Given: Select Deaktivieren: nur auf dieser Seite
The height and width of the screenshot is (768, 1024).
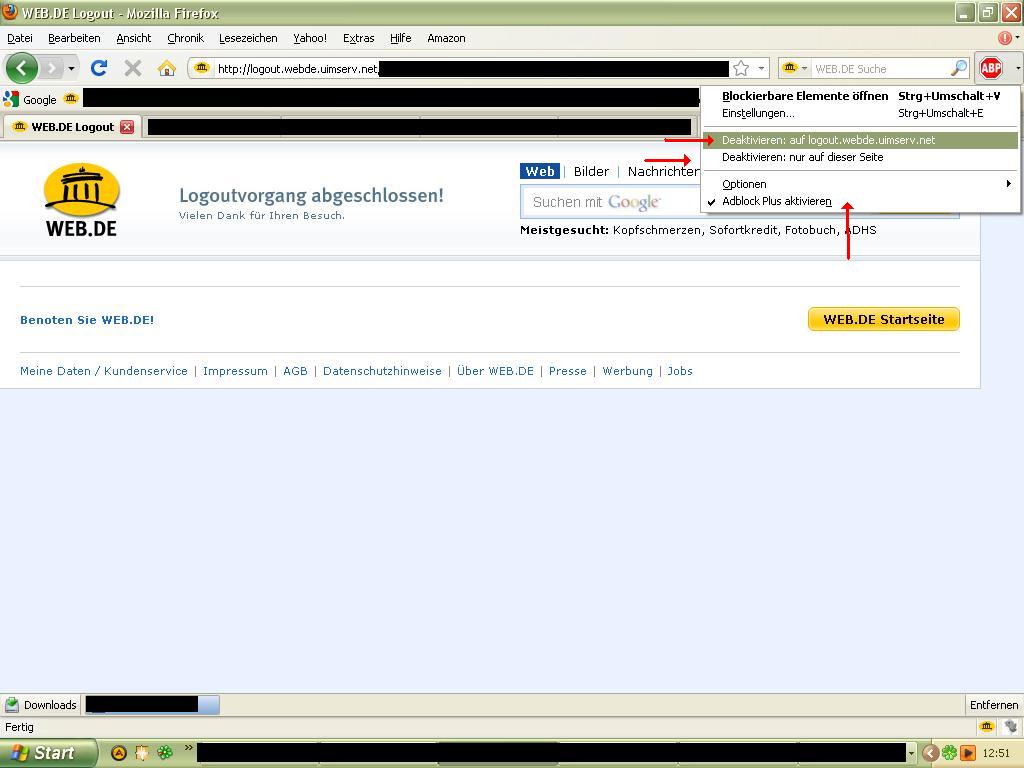Looking at the screenshot, I should tap(861, 157).
